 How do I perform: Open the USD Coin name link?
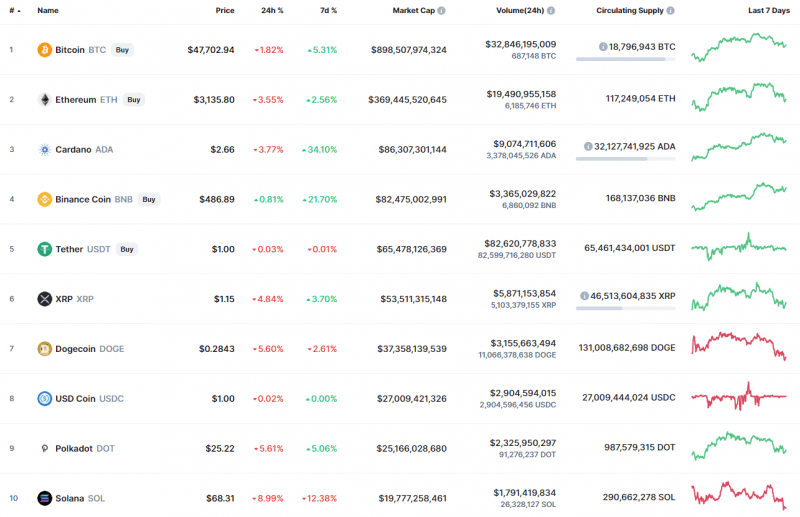[76, 398]
